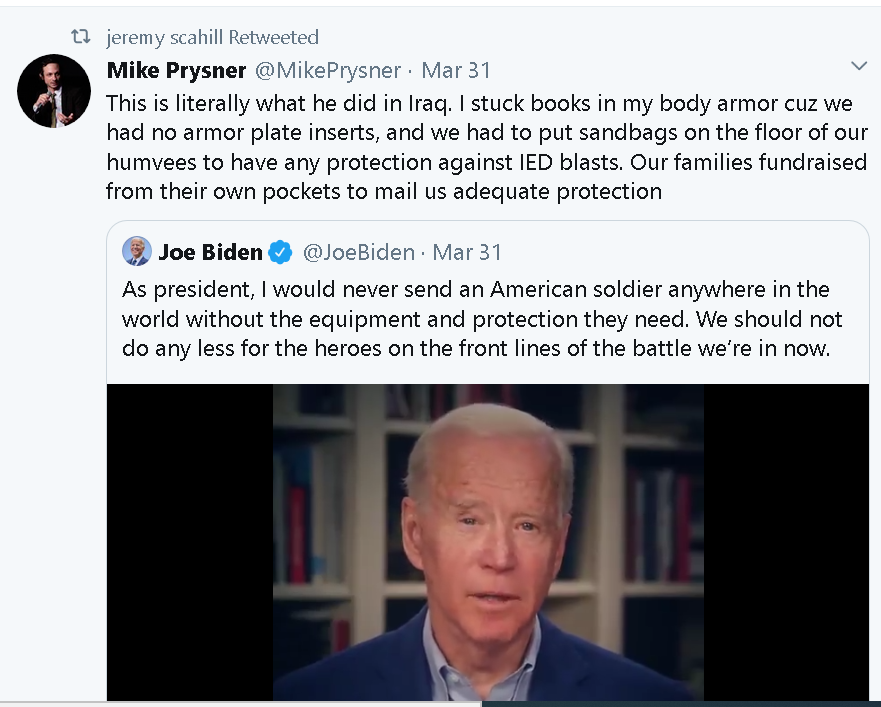This screenshot has height=707, width=881.
Task: Click the black letterbox area right of video
Action: click(x=786, y=542)
